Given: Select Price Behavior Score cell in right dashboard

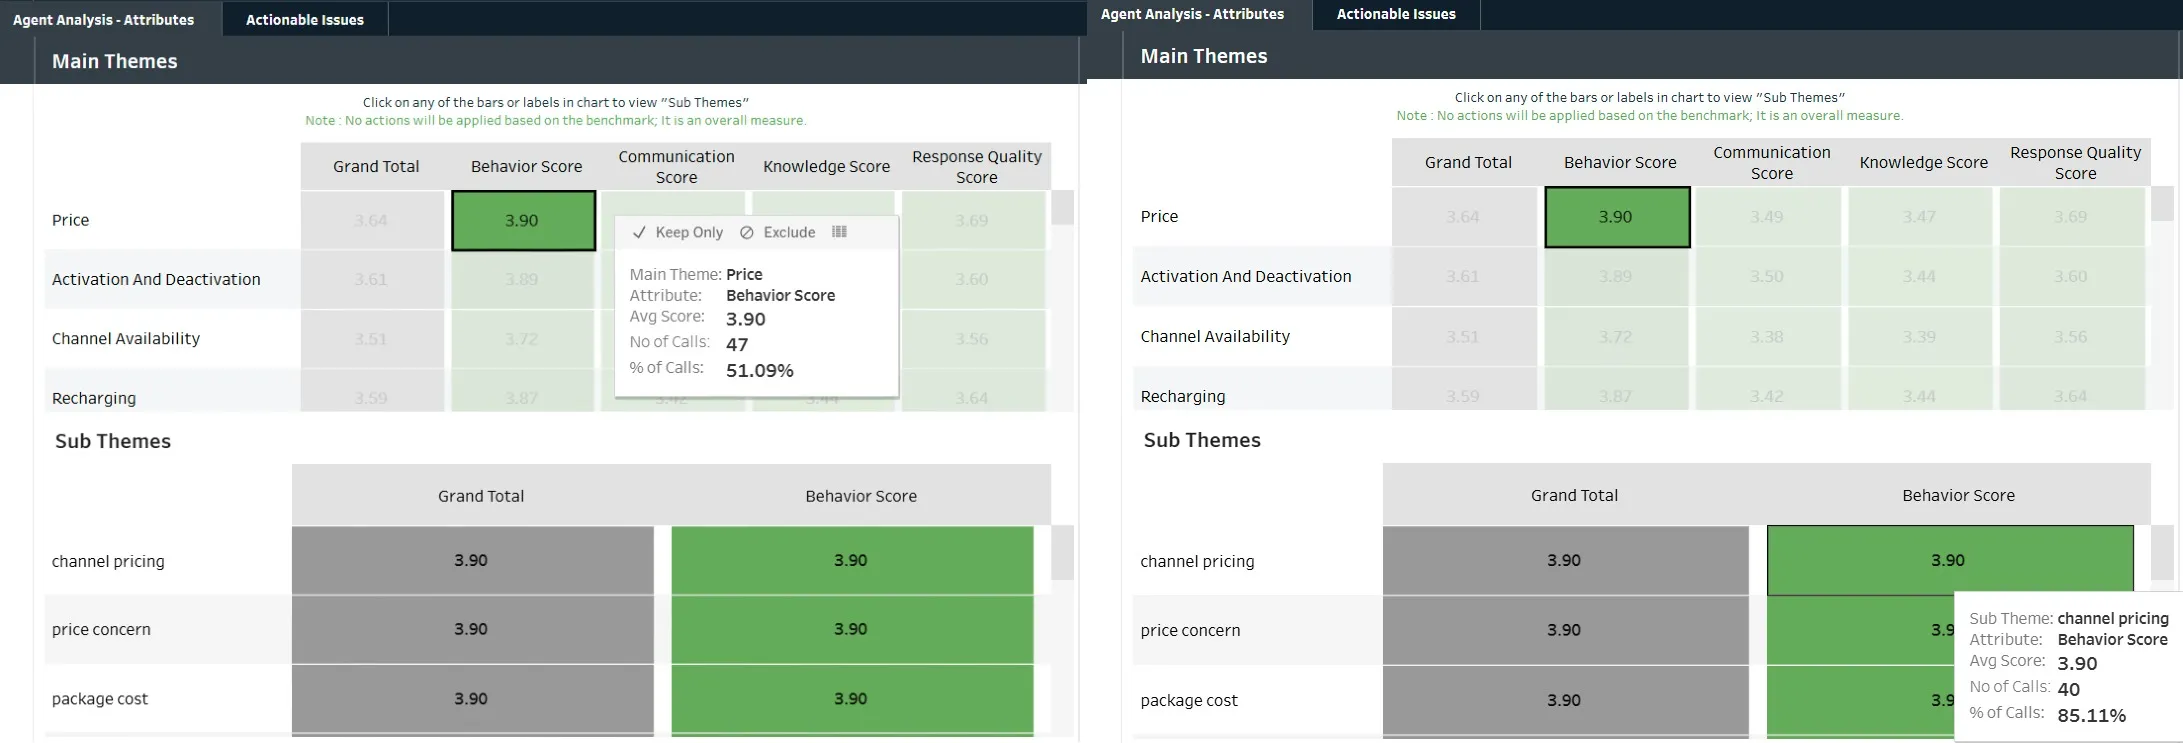Looking at the screenshot, I should click(x=1617, y=217).
